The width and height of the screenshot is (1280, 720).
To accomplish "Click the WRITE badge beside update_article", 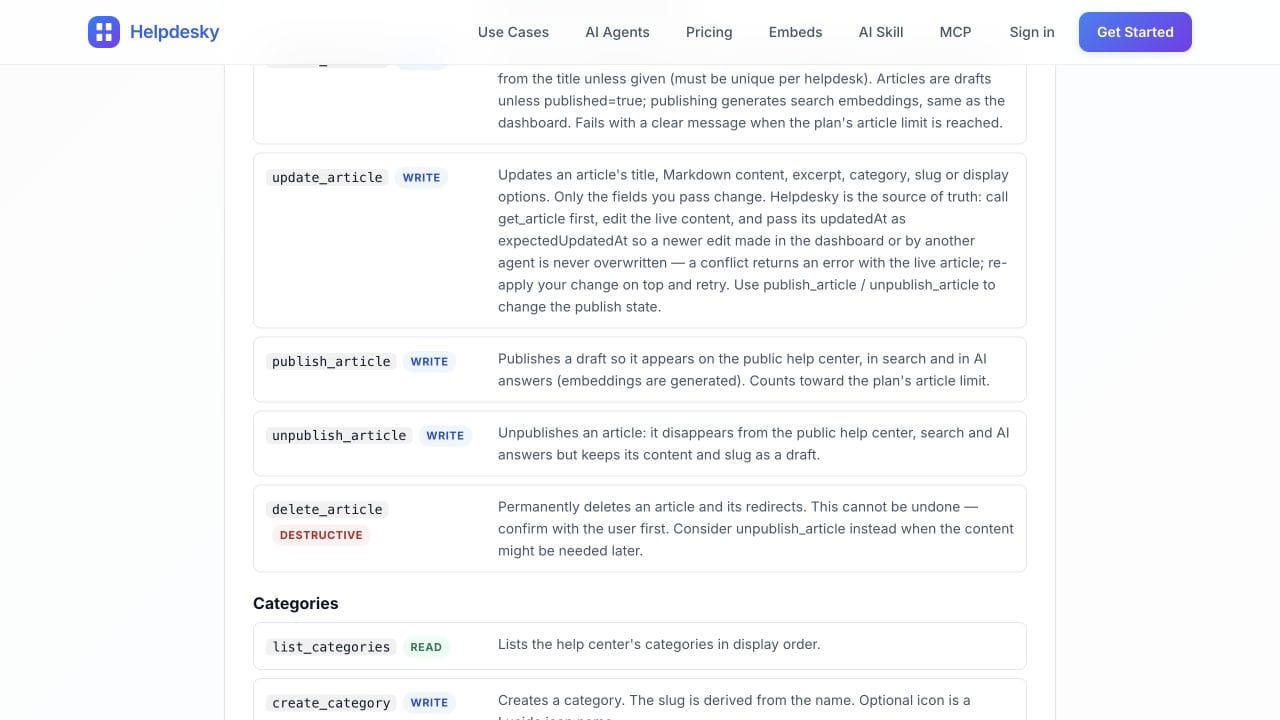I will [x=421, y=177].
